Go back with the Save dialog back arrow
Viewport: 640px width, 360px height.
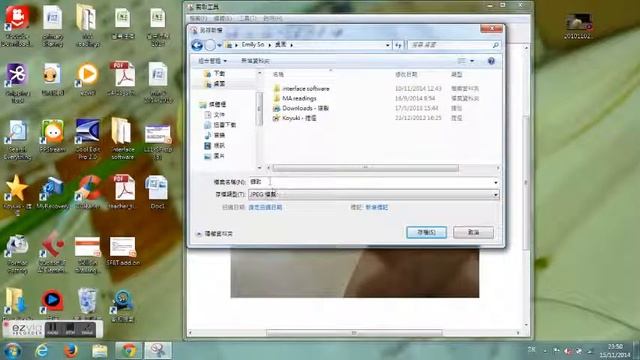(197, 45)
